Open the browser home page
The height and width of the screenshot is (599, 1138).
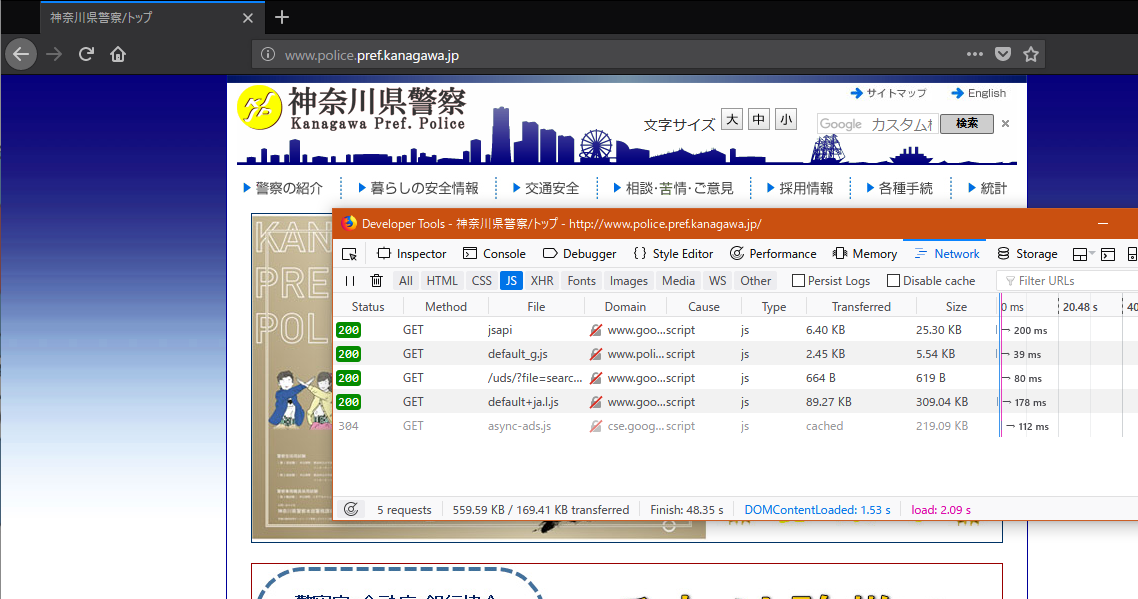tap(118, 54)
